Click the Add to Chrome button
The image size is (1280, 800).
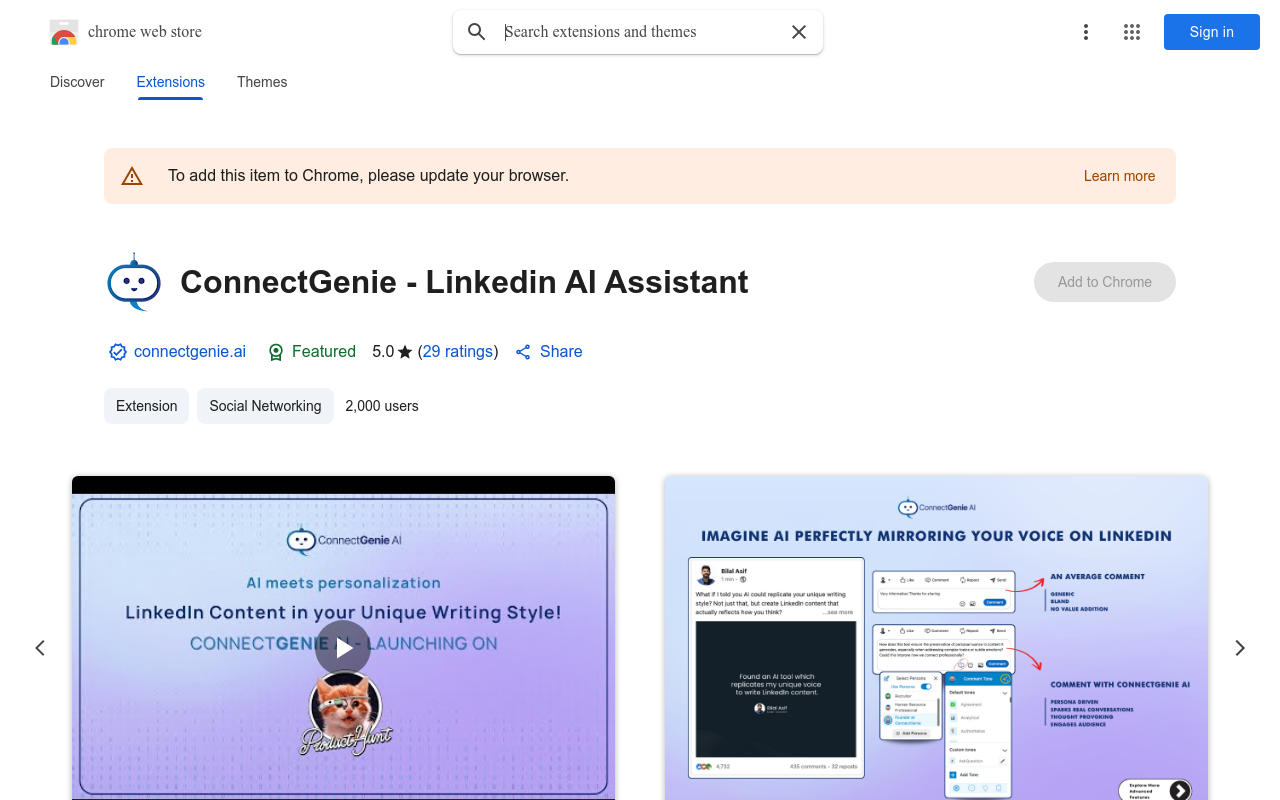pyautogui.click(x=1105, y=282)
